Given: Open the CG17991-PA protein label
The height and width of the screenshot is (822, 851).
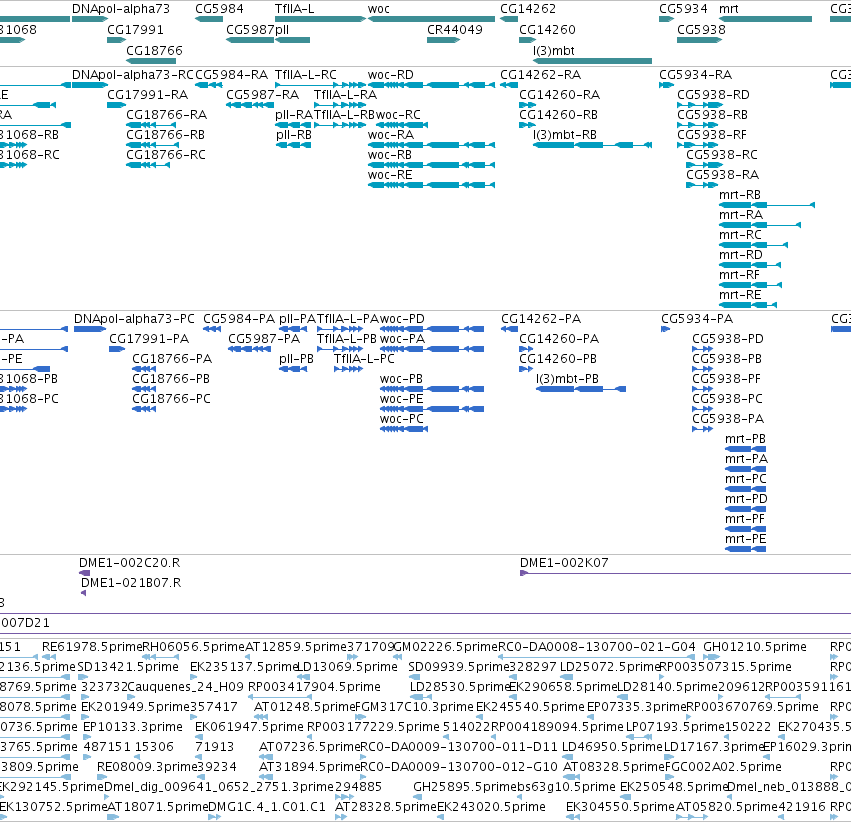Looking at the screenshot, I should (149, 339).
